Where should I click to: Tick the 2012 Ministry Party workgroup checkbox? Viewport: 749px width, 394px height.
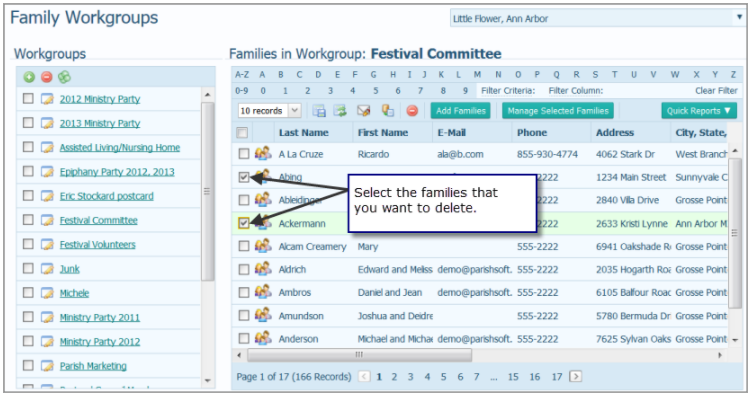tap(28, 98)
